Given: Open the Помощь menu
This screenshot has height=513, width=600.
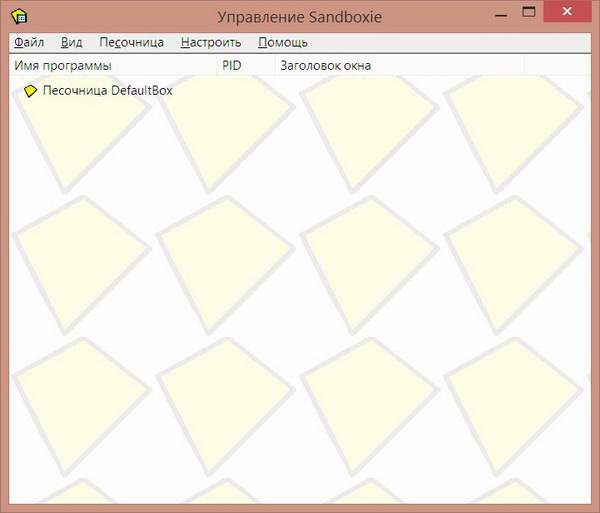Looking at the screenshot, I should point(283,43).
